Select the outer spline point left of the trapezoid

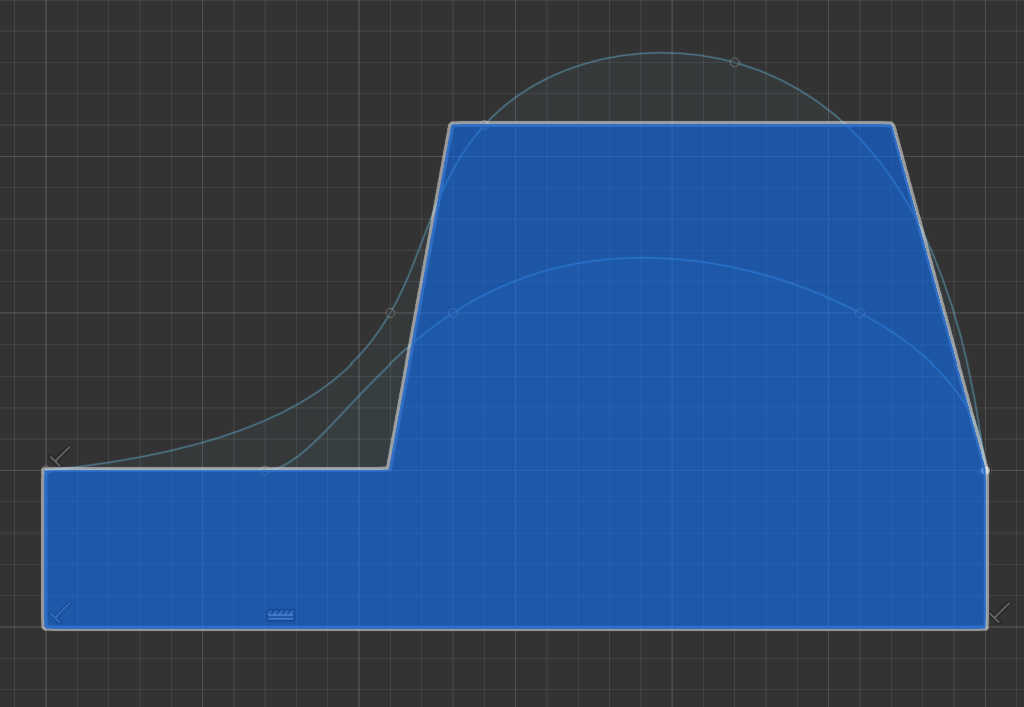tap(390, 313)
